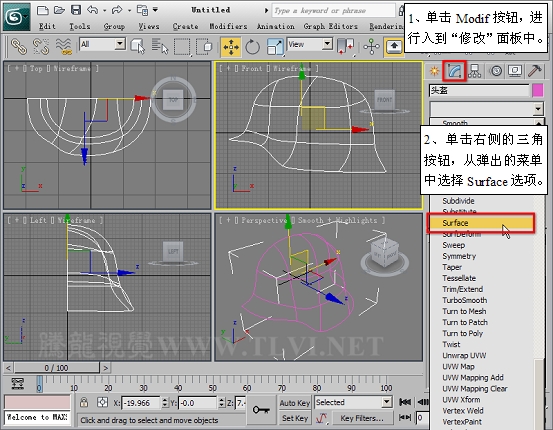
Task: Open the Tools menu
Action: point(80,26)
